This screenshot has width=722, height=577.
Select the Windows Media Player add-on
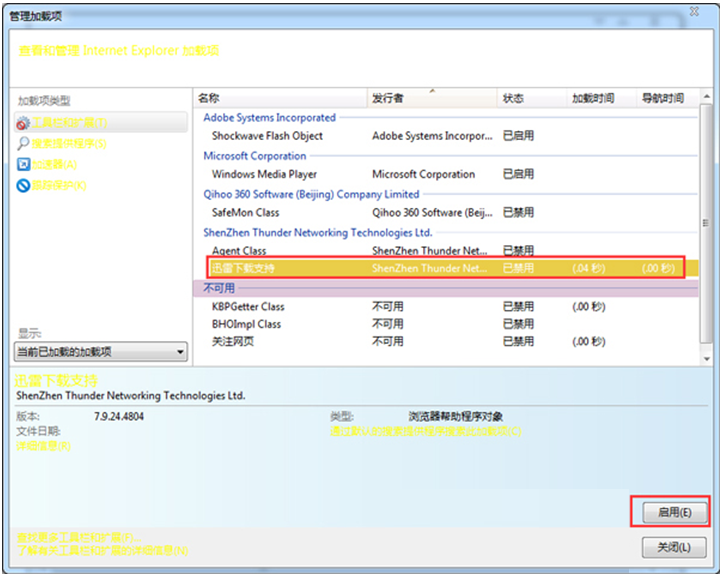click(x=264, y=174)
